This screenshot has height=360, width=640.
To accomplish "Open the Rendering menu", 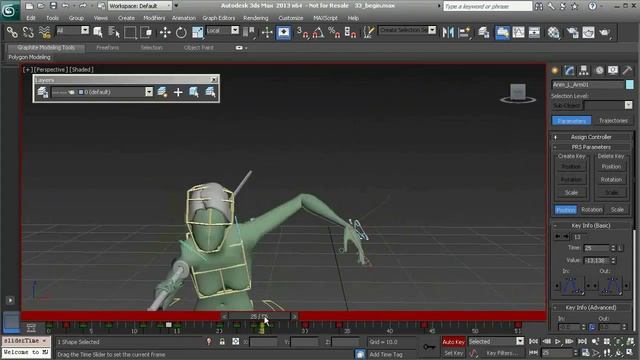I will [x=256, y=18].
